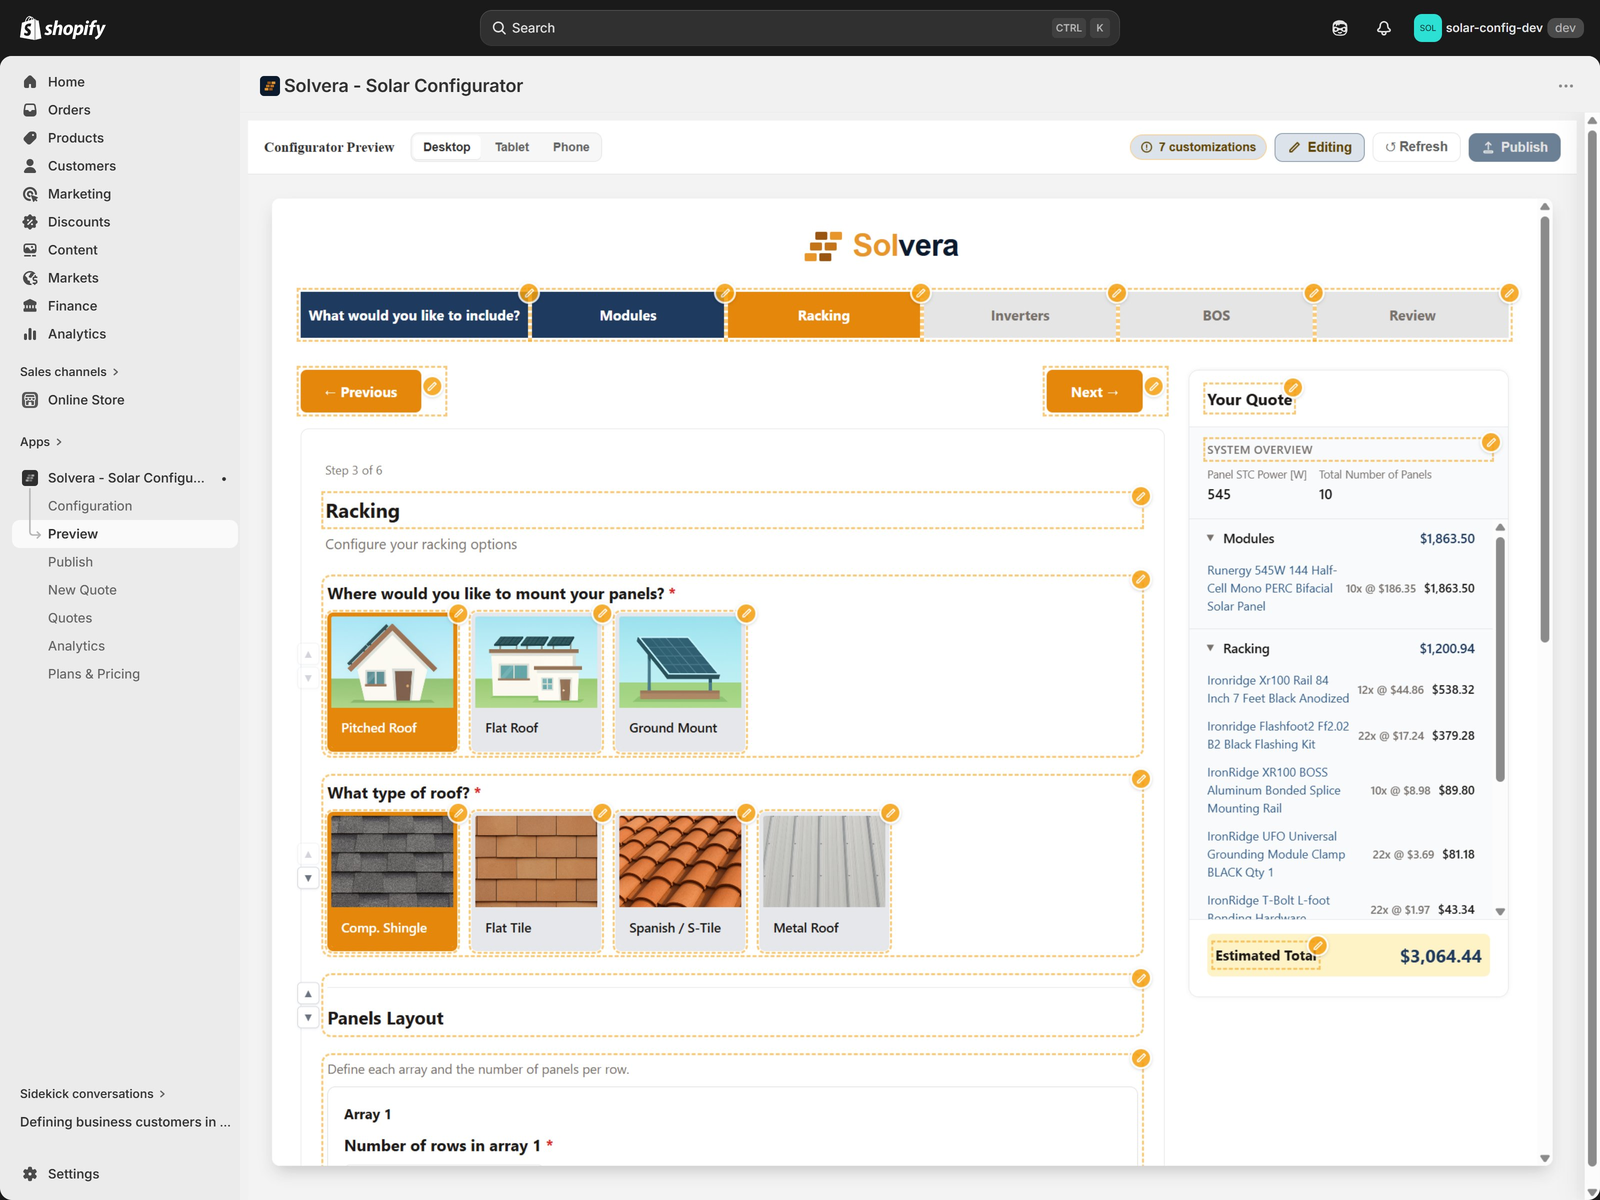
Task: Click the Customers person icon
Action: point(30,166)
